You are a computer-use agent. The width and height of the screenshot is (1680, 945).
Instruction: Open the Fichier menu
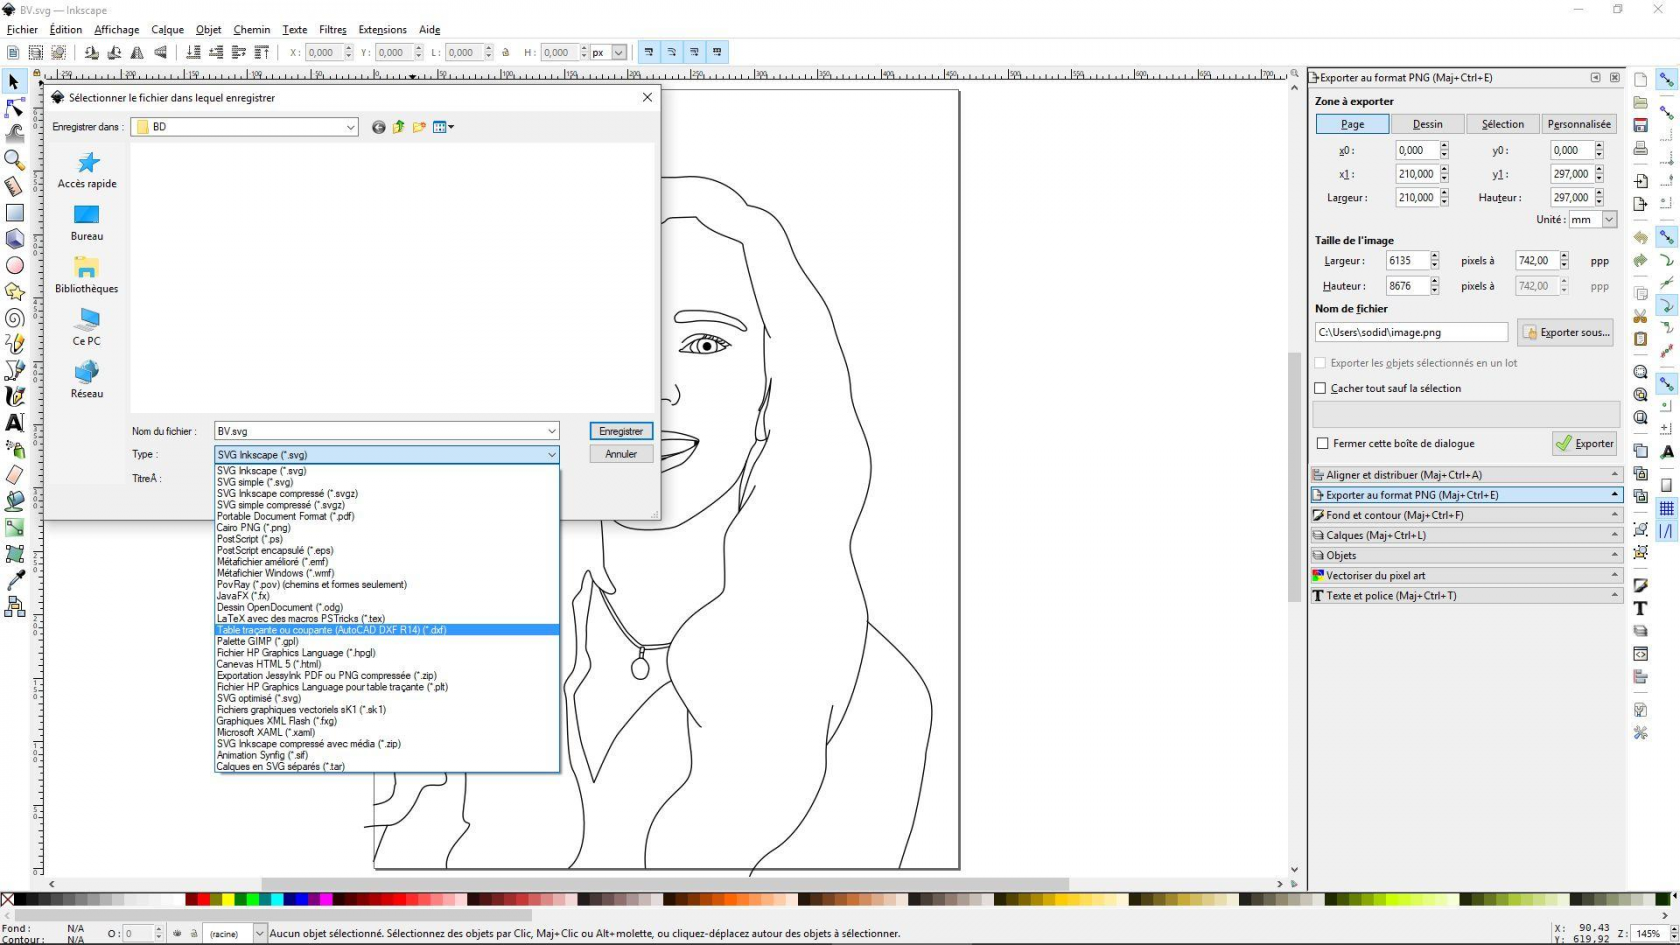pyautogui.click(x=22, y=29)
